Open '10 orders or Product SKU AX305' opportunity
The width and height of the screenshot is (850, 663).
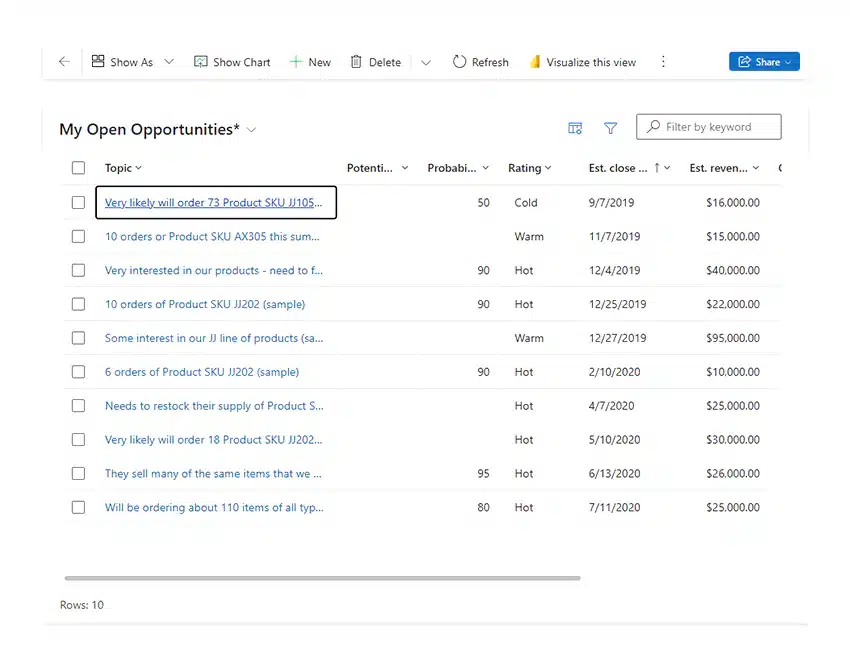pos(212,236)
